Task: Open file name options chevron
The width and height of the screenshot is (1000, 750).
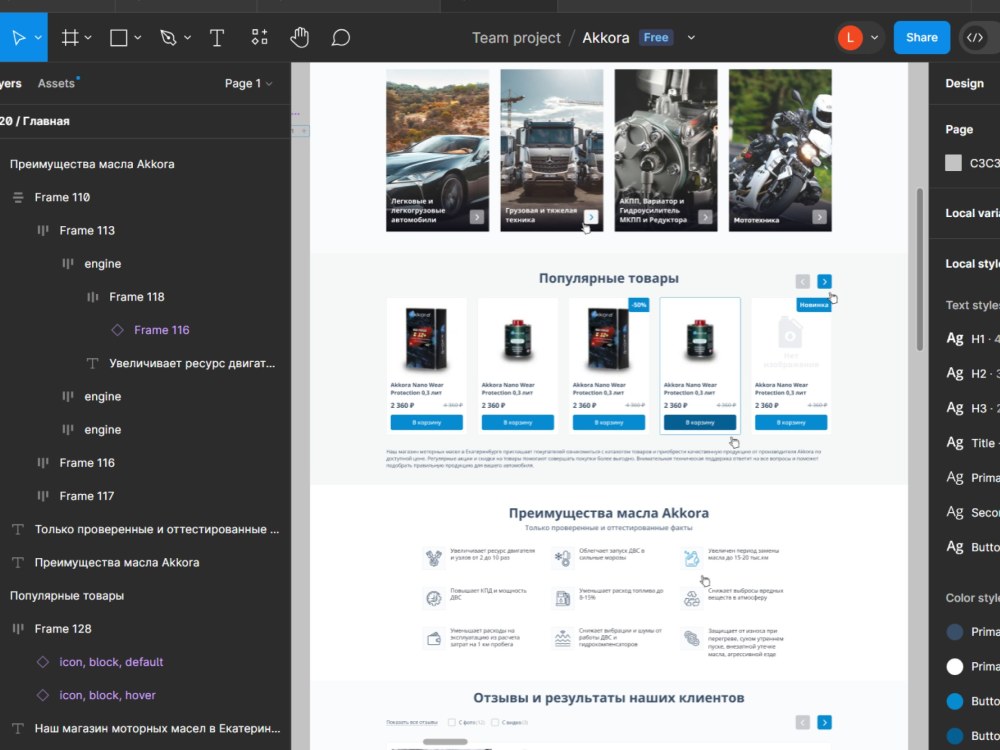Action: point(691,38)
